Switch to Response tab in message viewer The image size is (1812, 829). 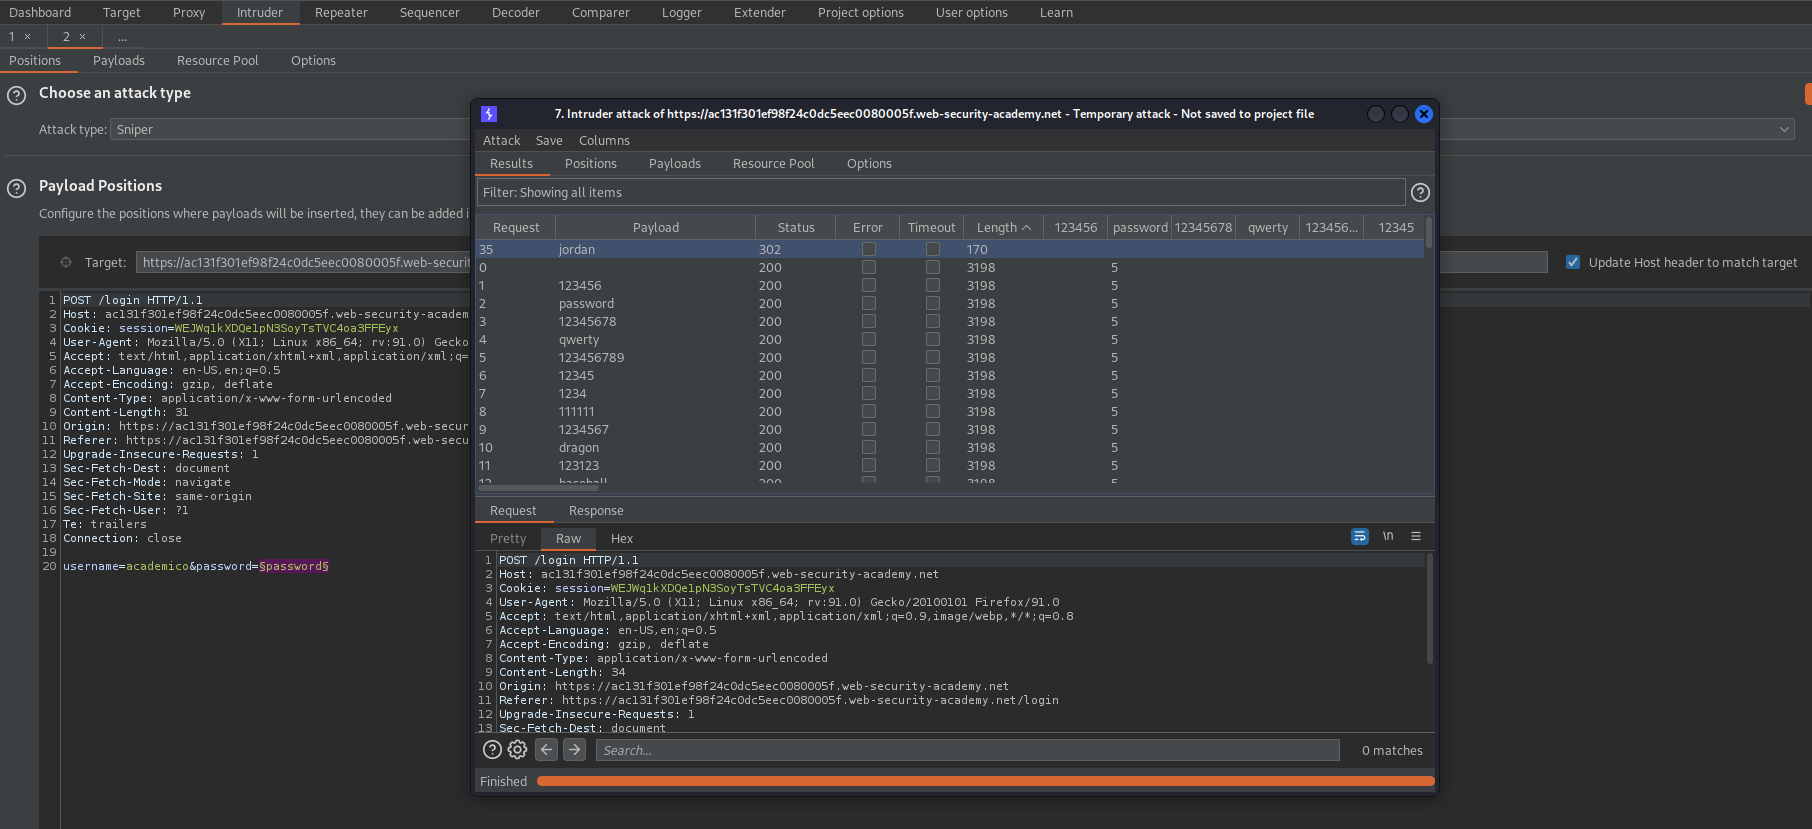[596, 511]
